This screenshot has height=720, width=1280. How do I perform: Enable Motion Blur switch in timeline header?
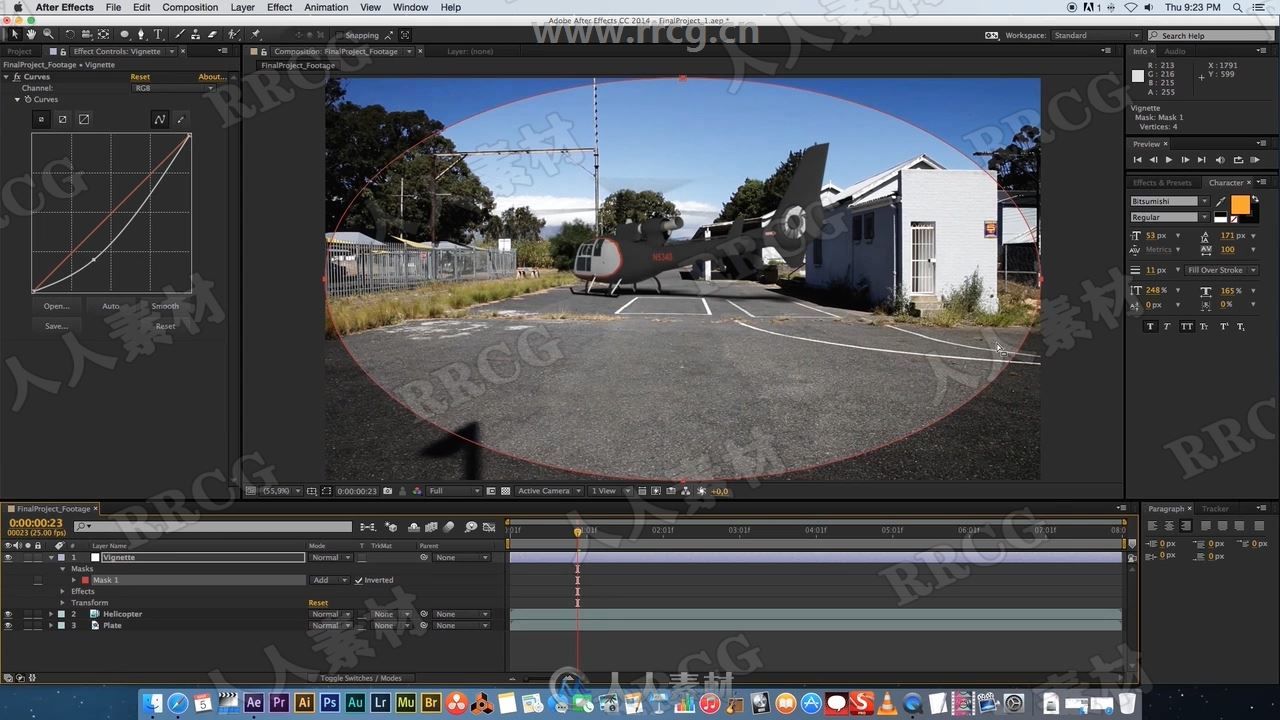tap(449, 527)
